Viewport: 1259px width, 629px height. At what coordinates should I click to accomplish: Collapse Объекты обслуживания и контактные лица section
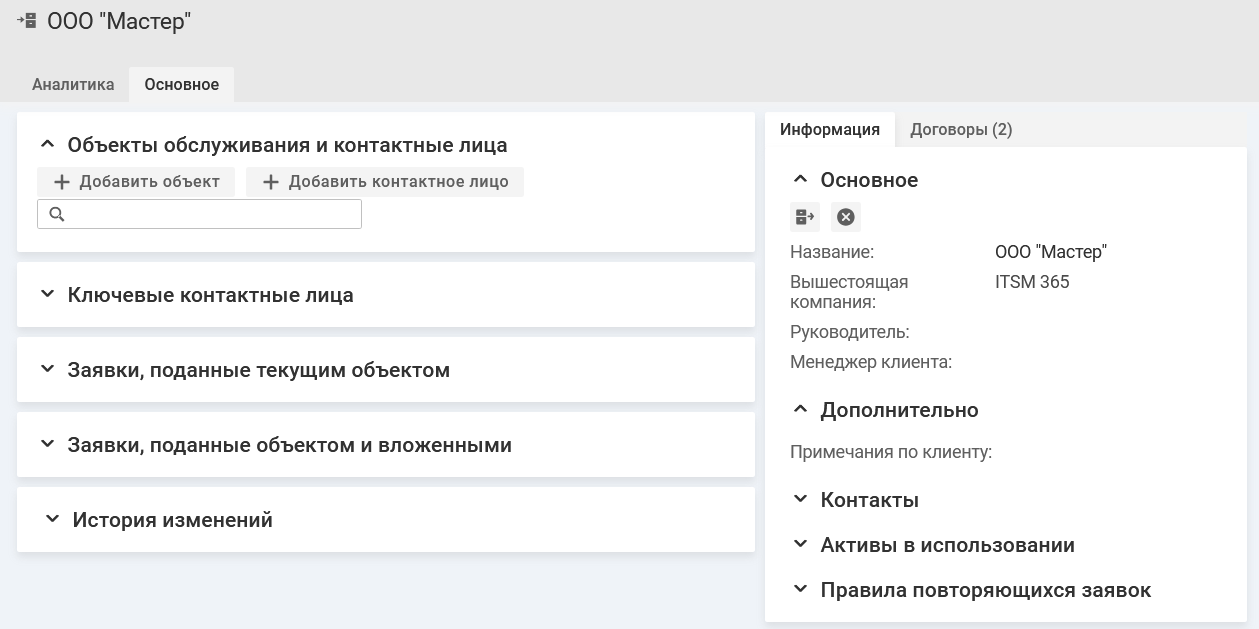coord(46,145)
